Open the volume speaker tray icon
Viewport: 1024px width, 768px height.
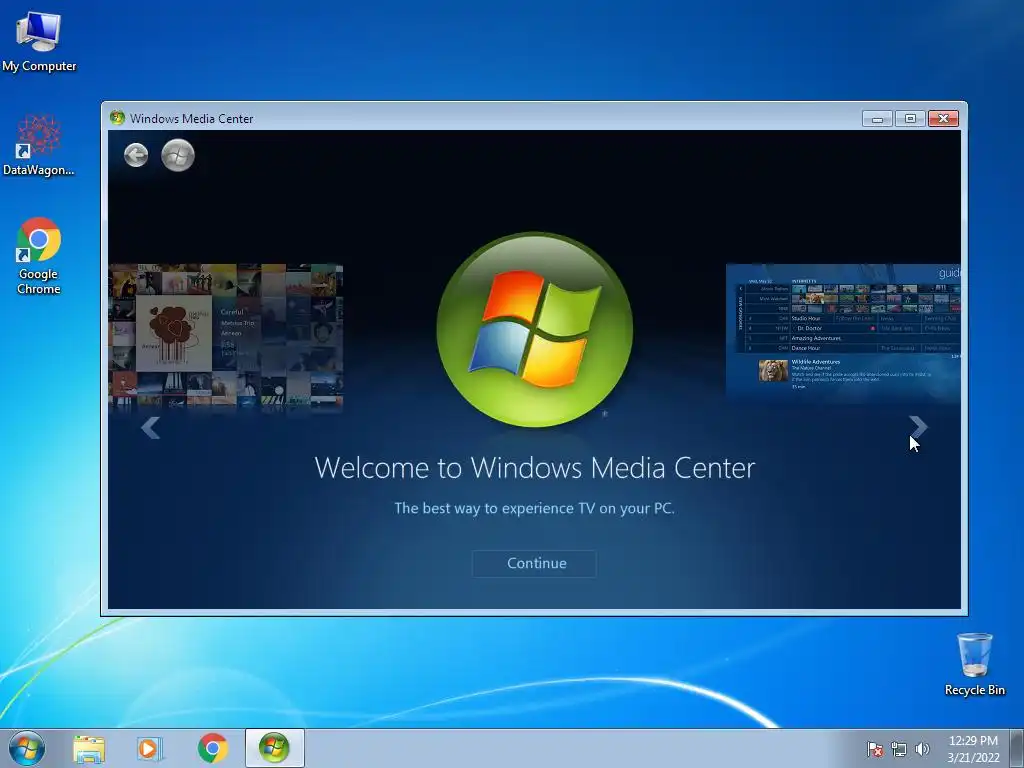(x=922, y=749)
